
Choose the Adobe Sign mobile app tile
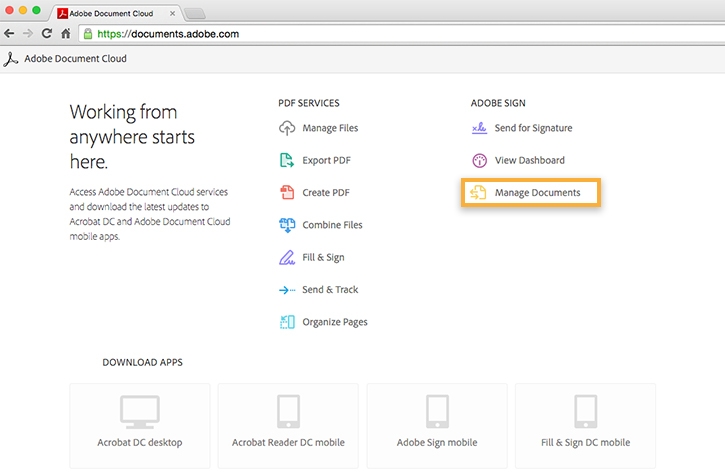[437, 425]
